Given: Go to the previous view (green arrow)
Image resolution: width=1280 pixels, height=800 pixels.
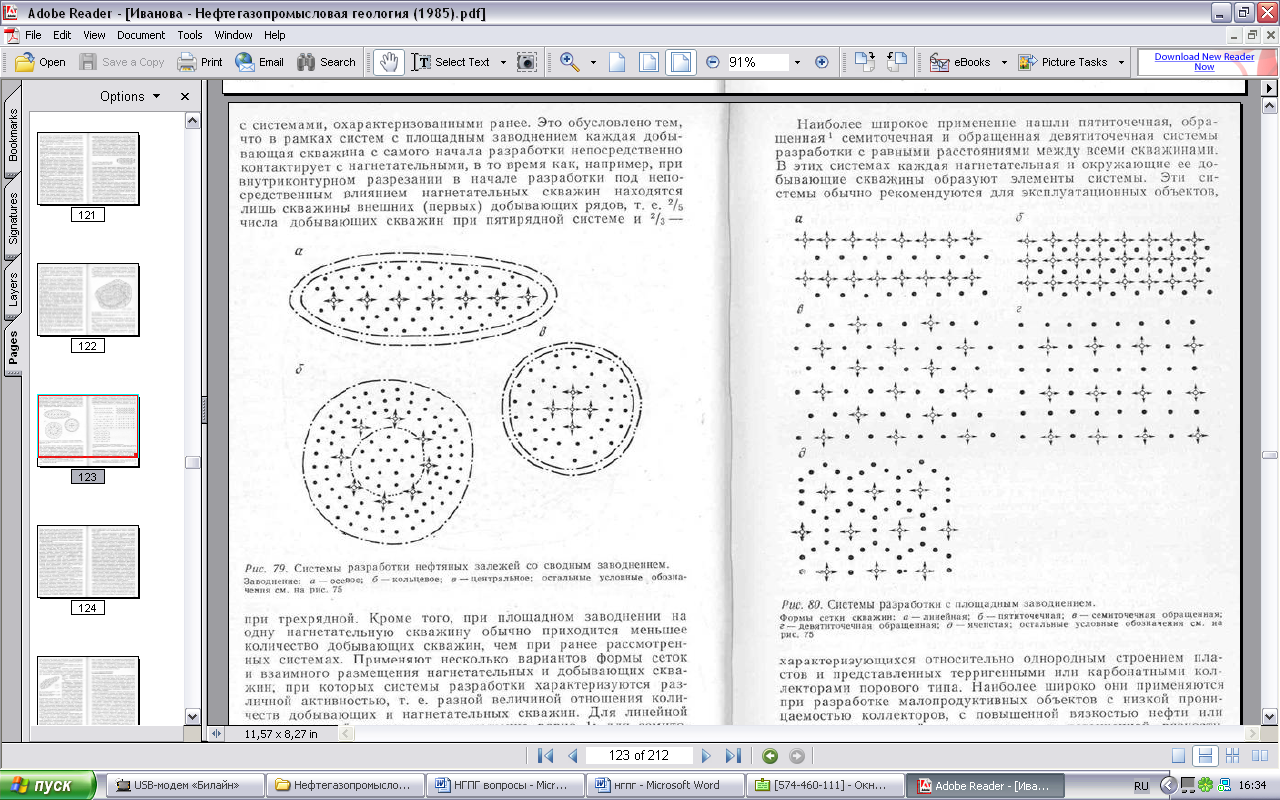Looking at the screenshot, I should tap(769, 756).
